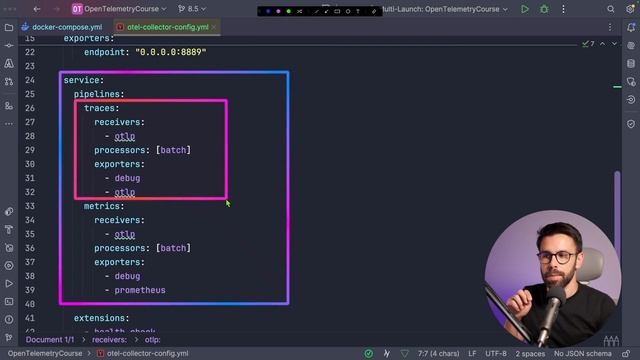
Task: Open the Coverage shield tool window
Action: [x=631, y=124]
